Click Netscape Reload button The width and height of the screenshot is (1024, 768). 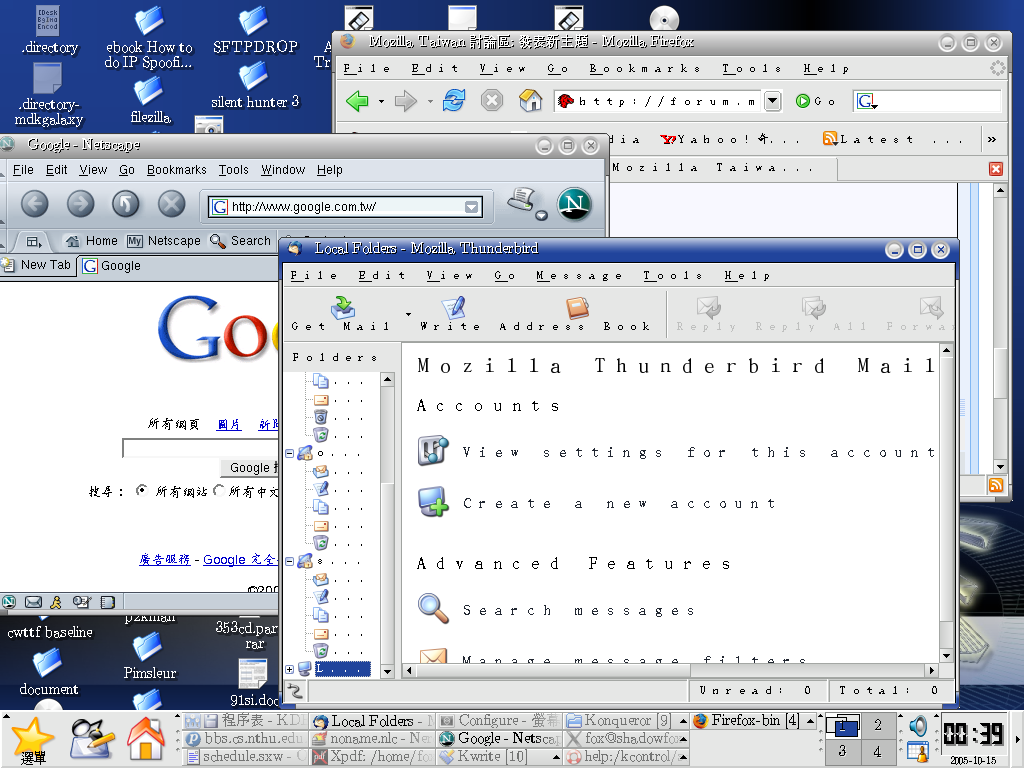click(x=125, y=205)
